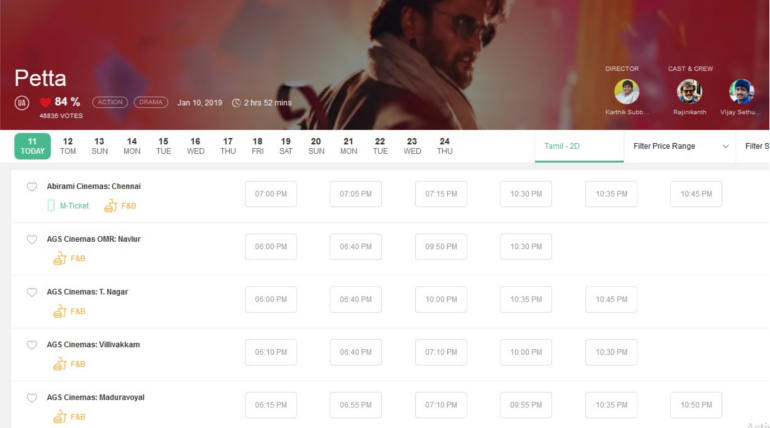Click the F&B icon under AGS Cinemas: Villivakkam
Viewport: 770px width, 428px height.
tap(59, 364)
